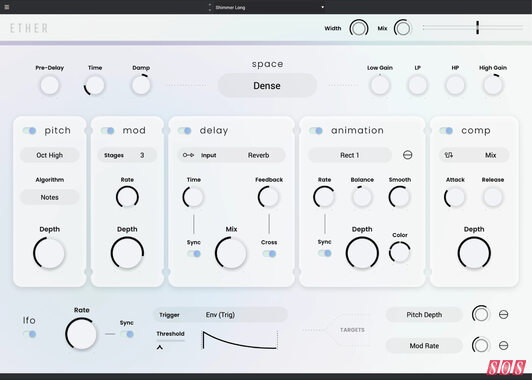Click the animation Balance knob
Image resolution: width=532 pixels, height=380 pixels.
pos(362,197)
